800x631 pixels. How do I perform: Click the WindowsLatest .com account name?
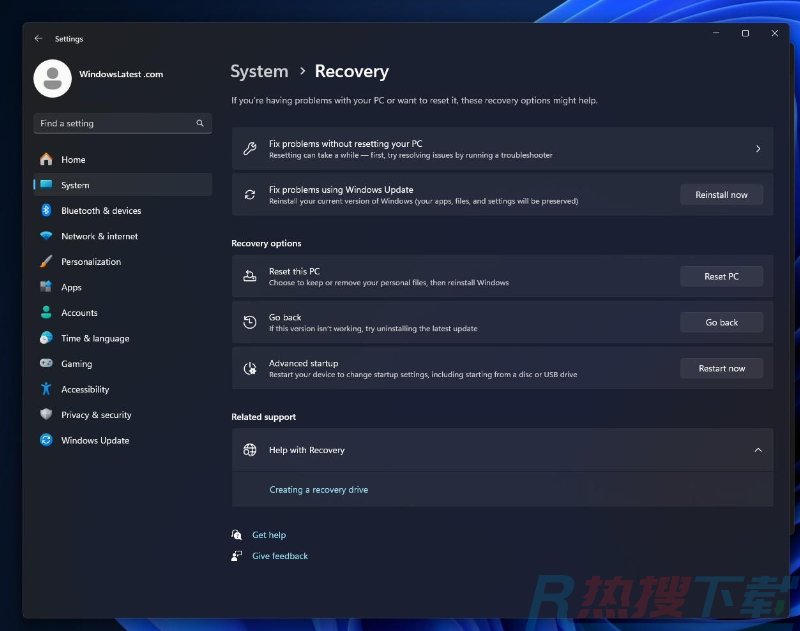121,74
